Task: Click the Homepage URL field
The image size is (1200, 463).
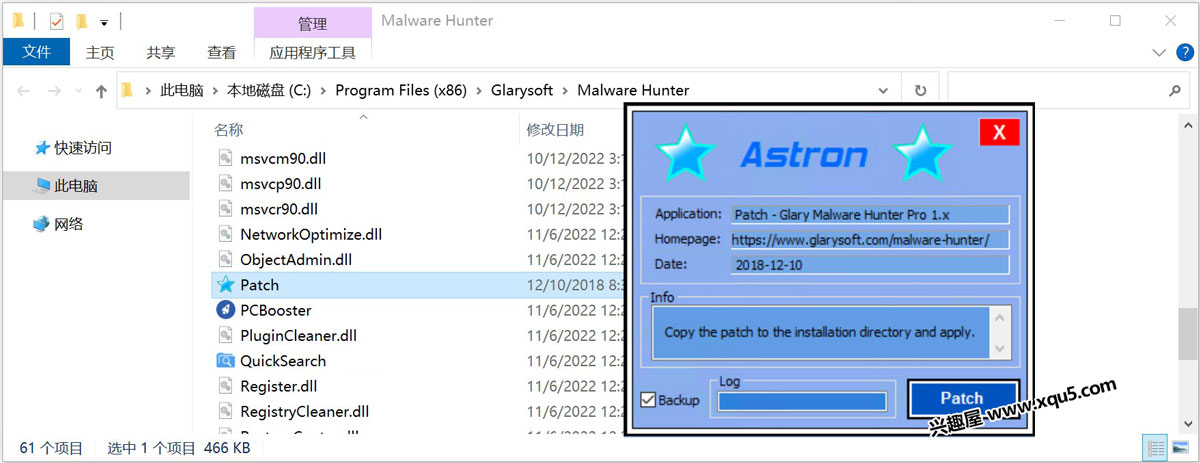Action: (870, 240)
